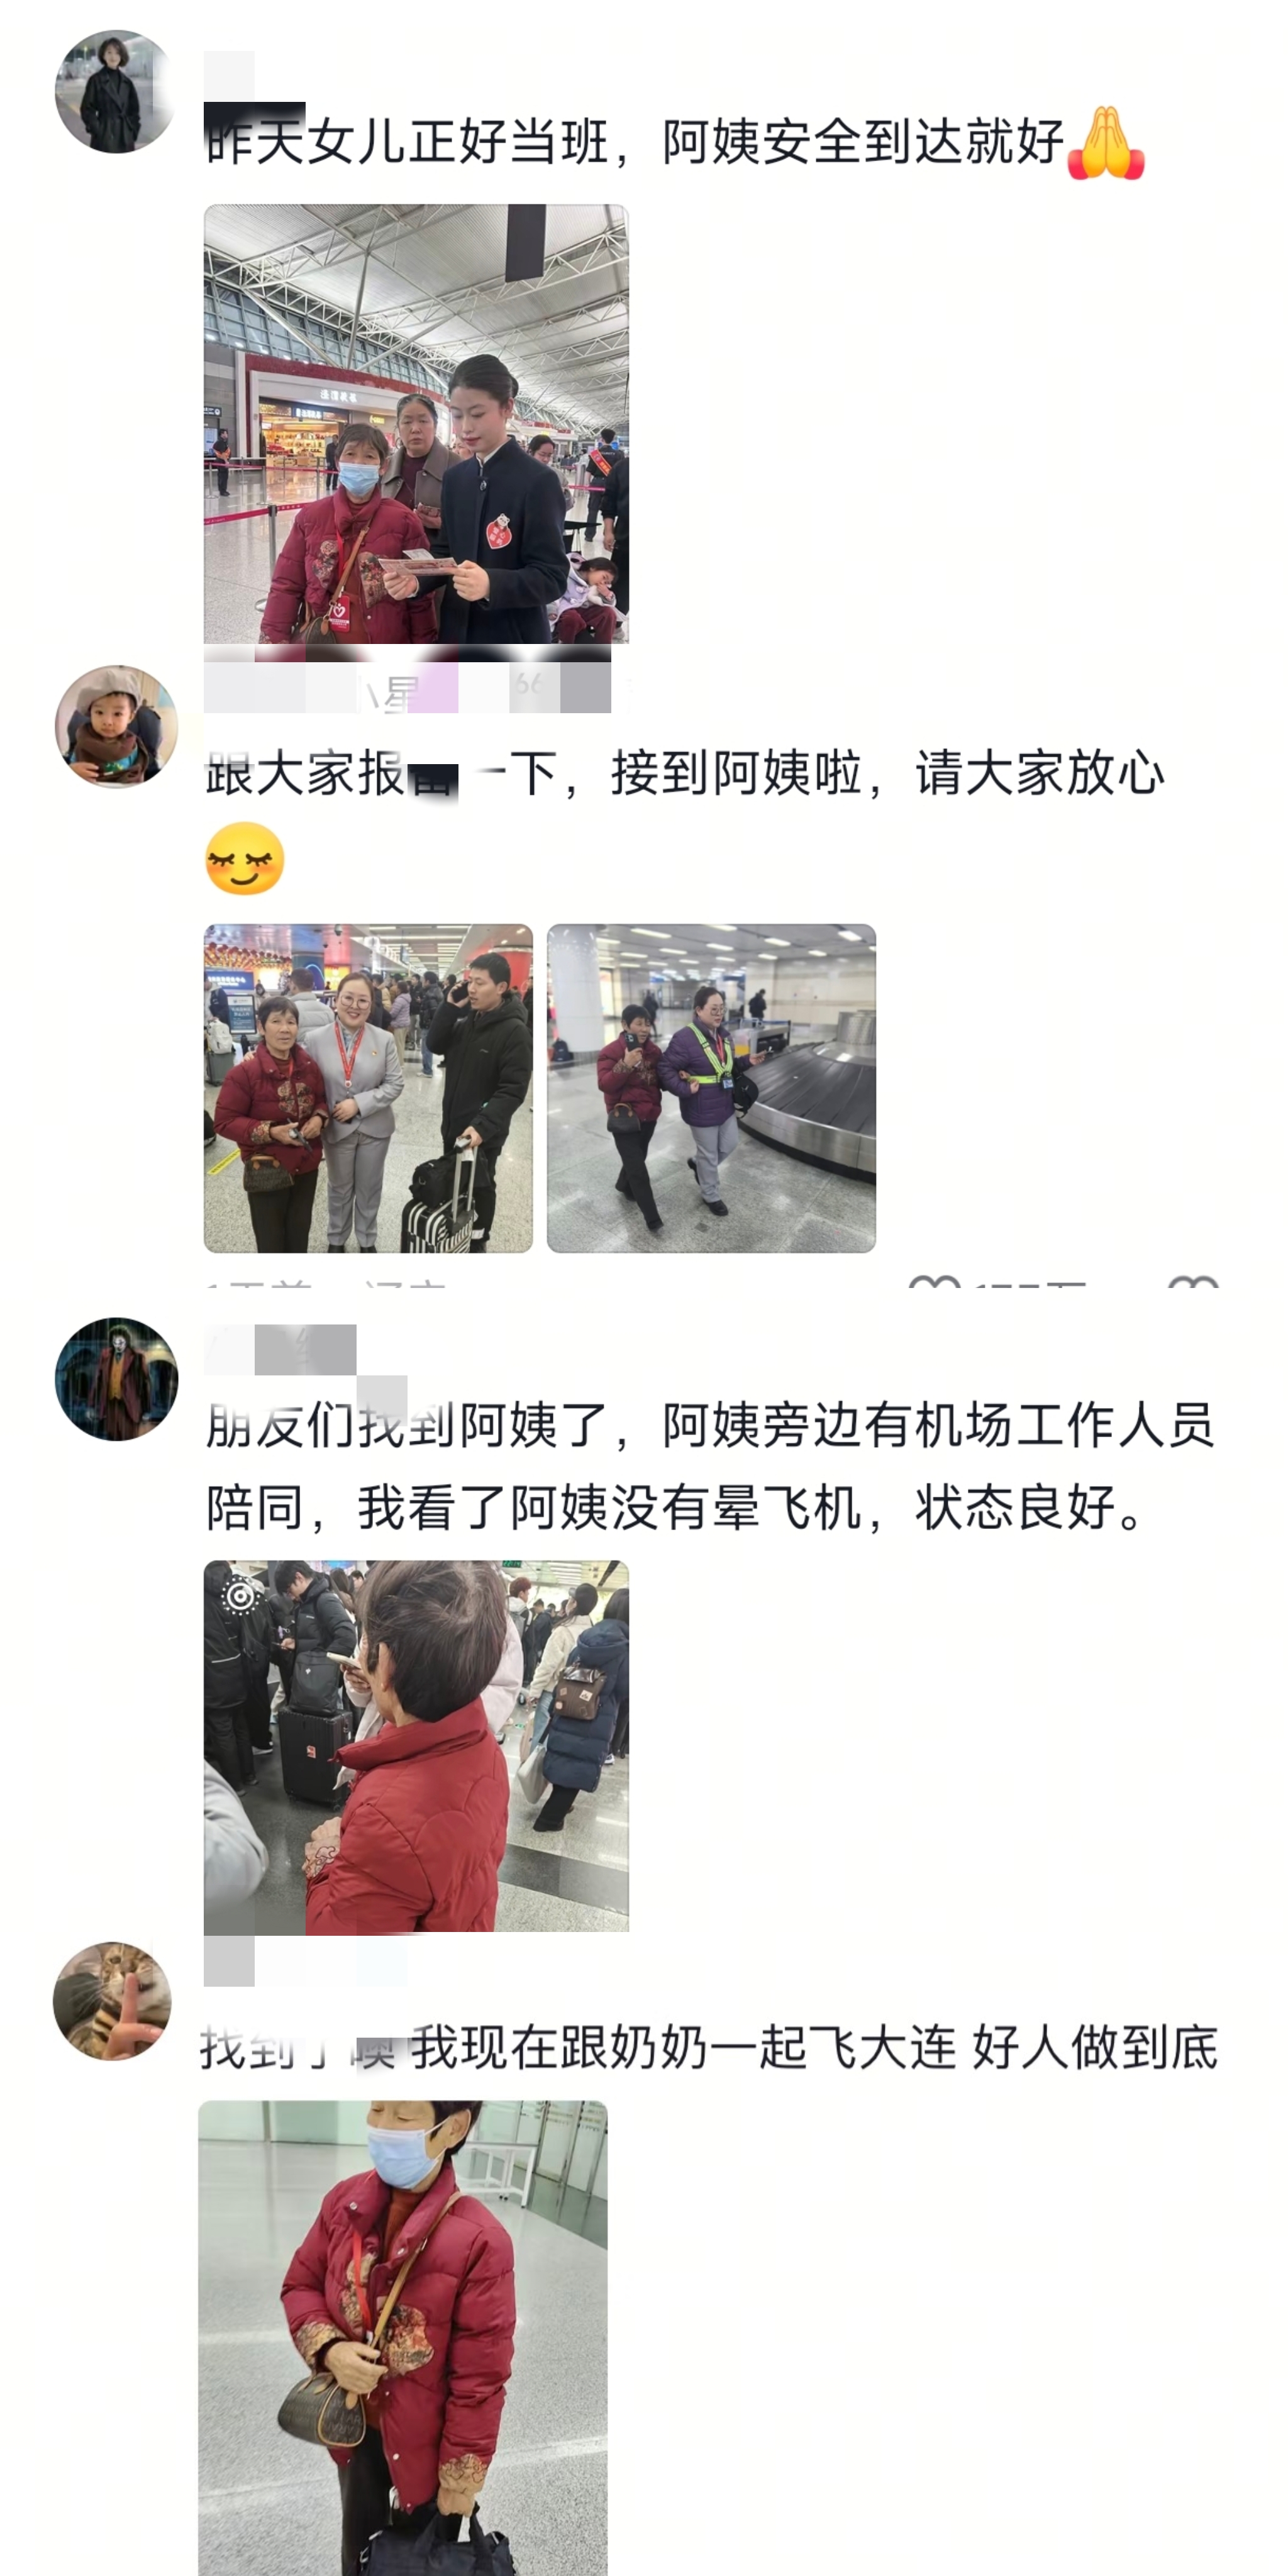The height and width of the screenshot is (2576, 1288).
Task: Open the blurred username of third commenter
Action: 281,1350
